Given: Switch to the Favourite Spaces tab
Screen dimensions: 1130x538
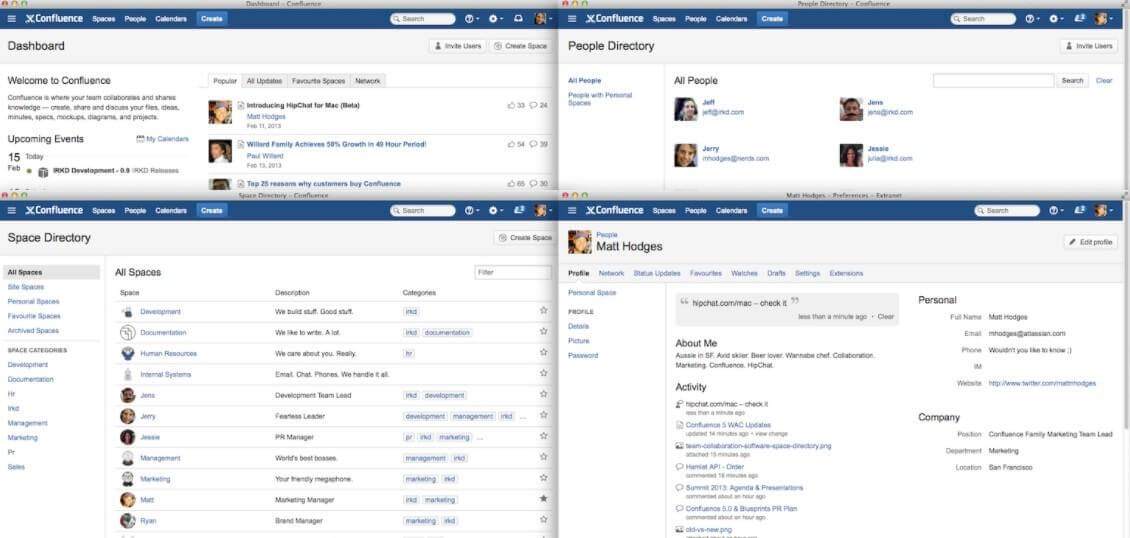Looking at the screenshot, I should click(x=319, y=81).
